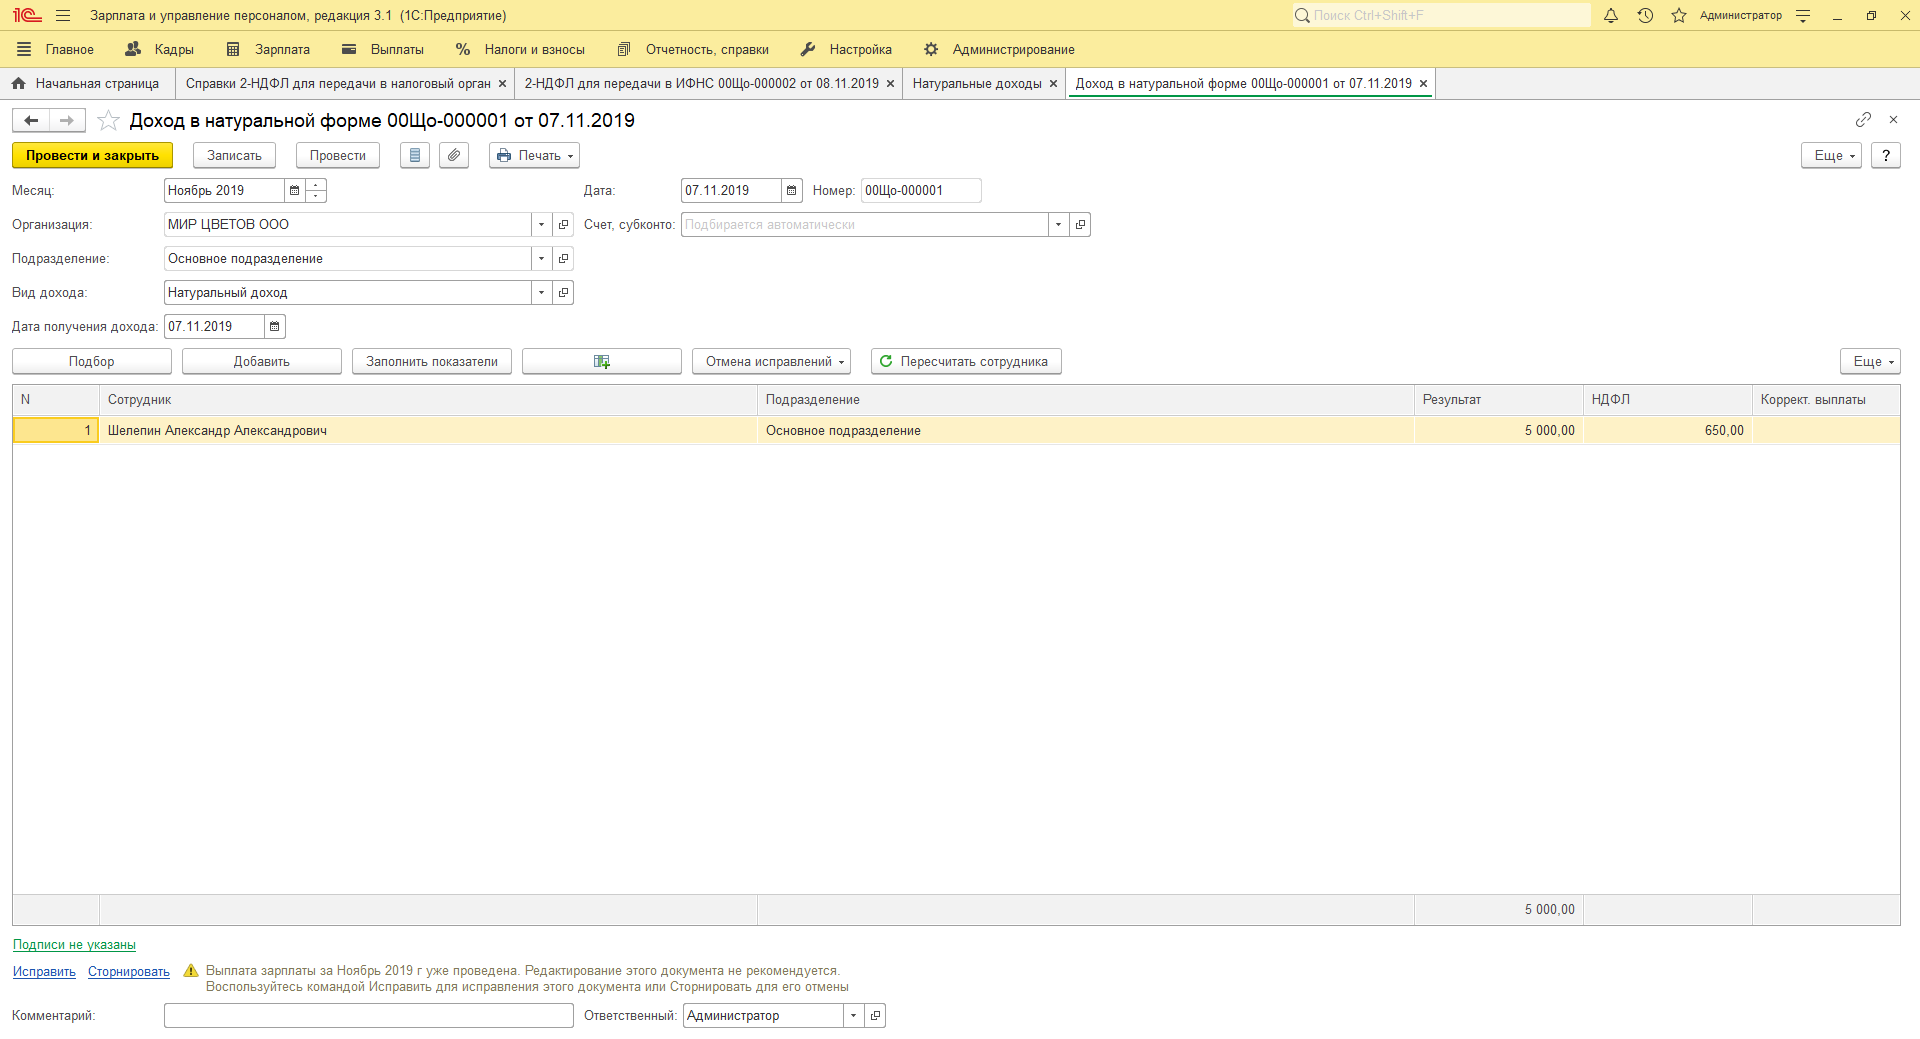This screenshot has height=1039, width=1920.
Task: Open Отчетность, справки section
Action: point(693,49)
